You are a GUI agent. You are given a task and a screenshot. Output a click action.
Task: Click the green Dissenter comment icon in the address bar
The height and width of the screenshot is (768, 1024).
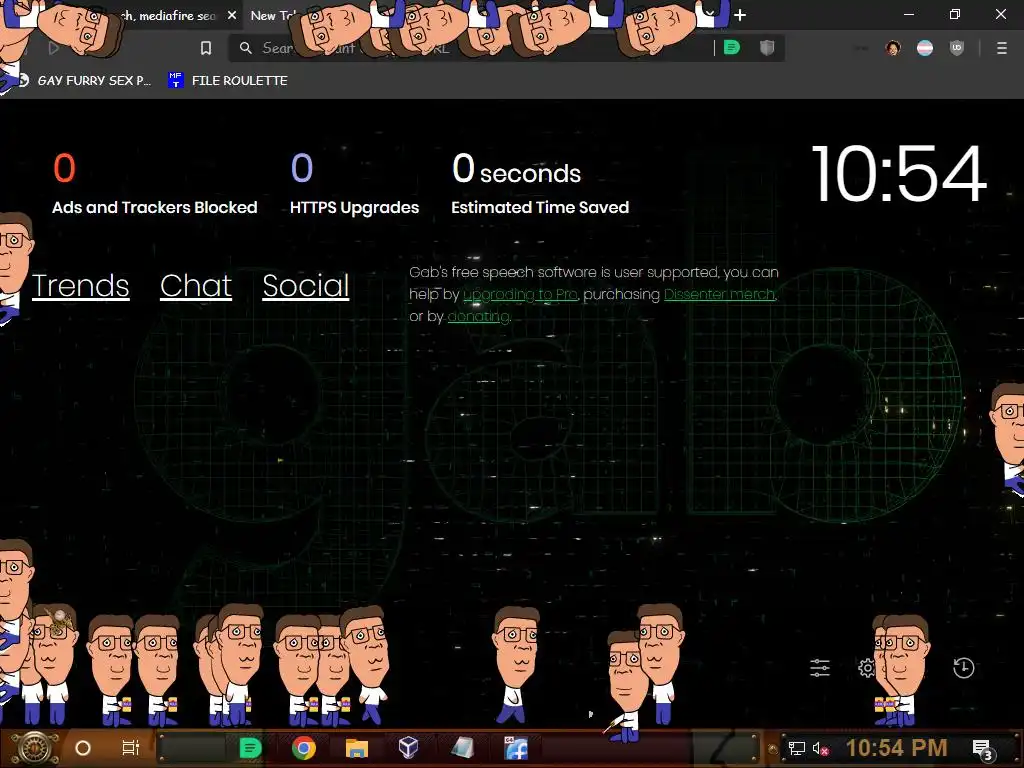pos(732,48)
